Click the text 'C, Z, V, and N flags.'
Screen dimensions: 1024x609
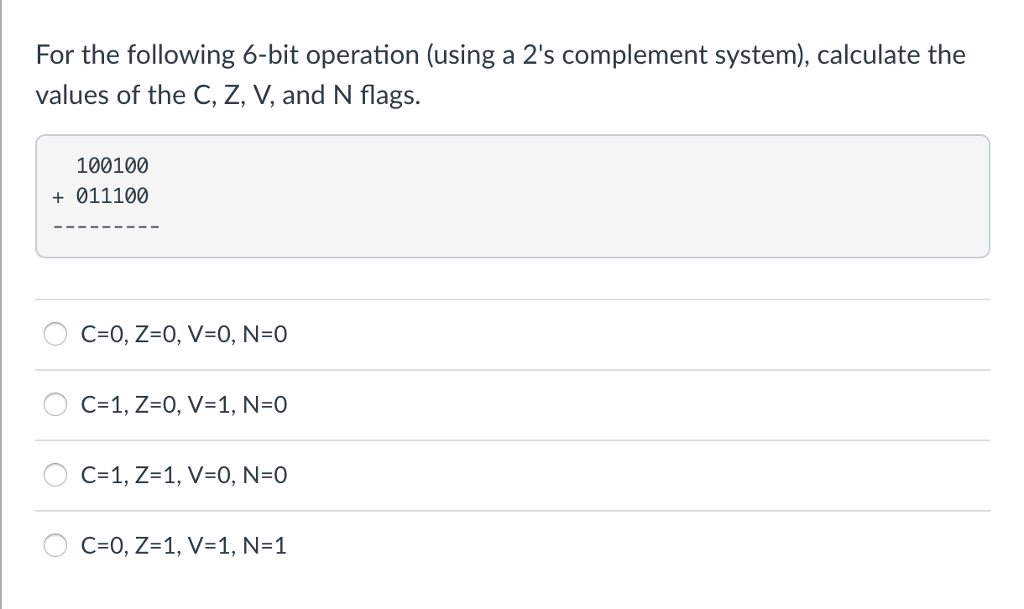307,96
